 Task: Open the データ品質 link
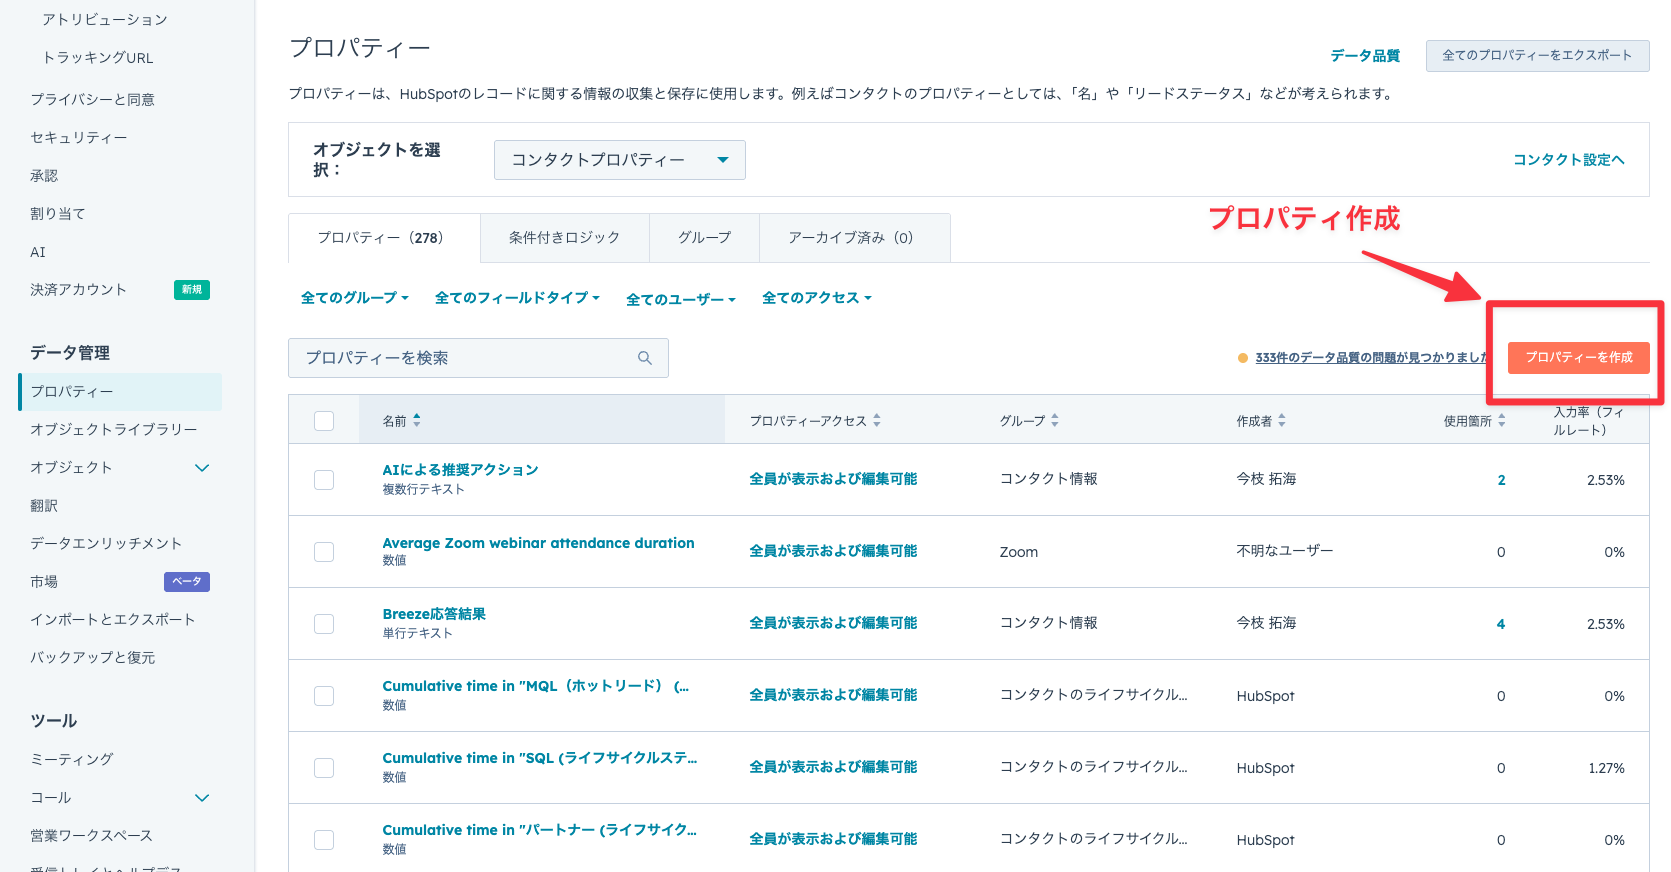click(1364, 56)
